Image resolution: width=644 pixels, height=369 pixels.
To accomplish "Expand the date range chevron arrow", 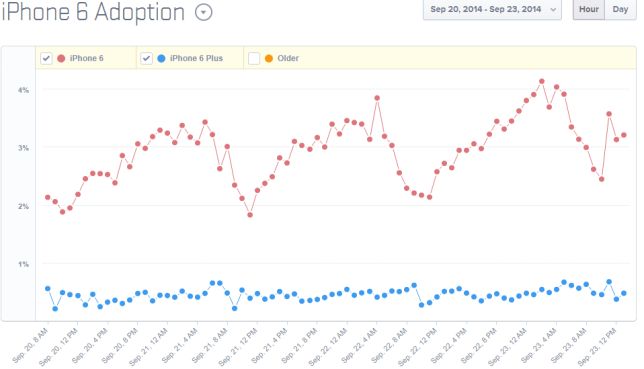I will point(553,9).
